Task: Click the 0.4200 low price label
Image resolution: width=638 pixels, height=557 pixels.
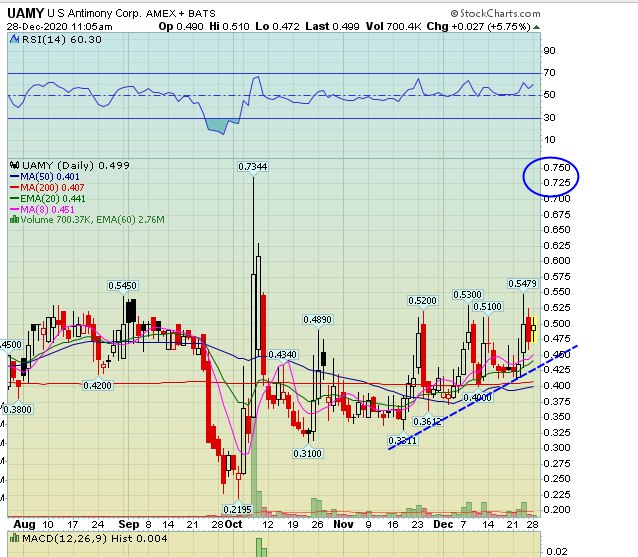Action: click(x=97, y=385)
